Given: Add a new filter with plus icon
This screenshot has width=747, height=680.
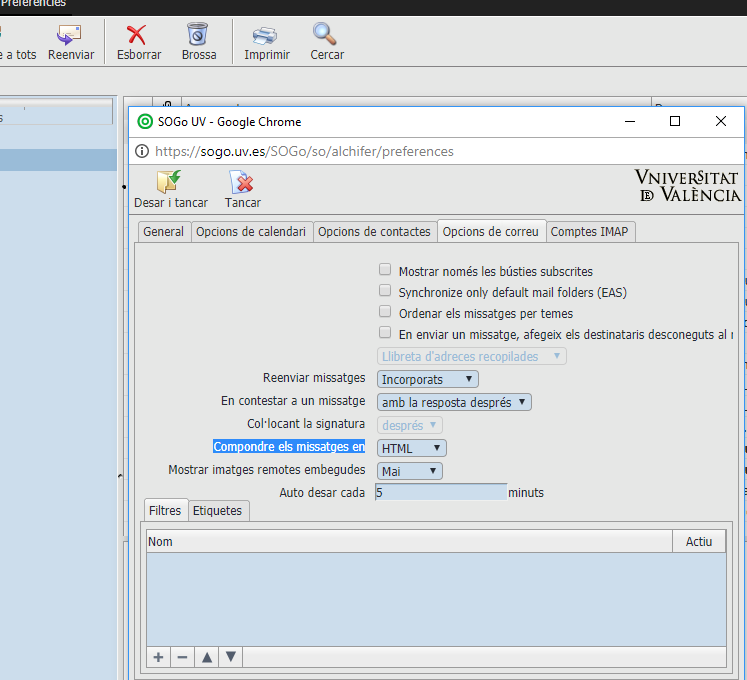Looking at the screenshot, I should pyautogui.click(x=158, y=657).
